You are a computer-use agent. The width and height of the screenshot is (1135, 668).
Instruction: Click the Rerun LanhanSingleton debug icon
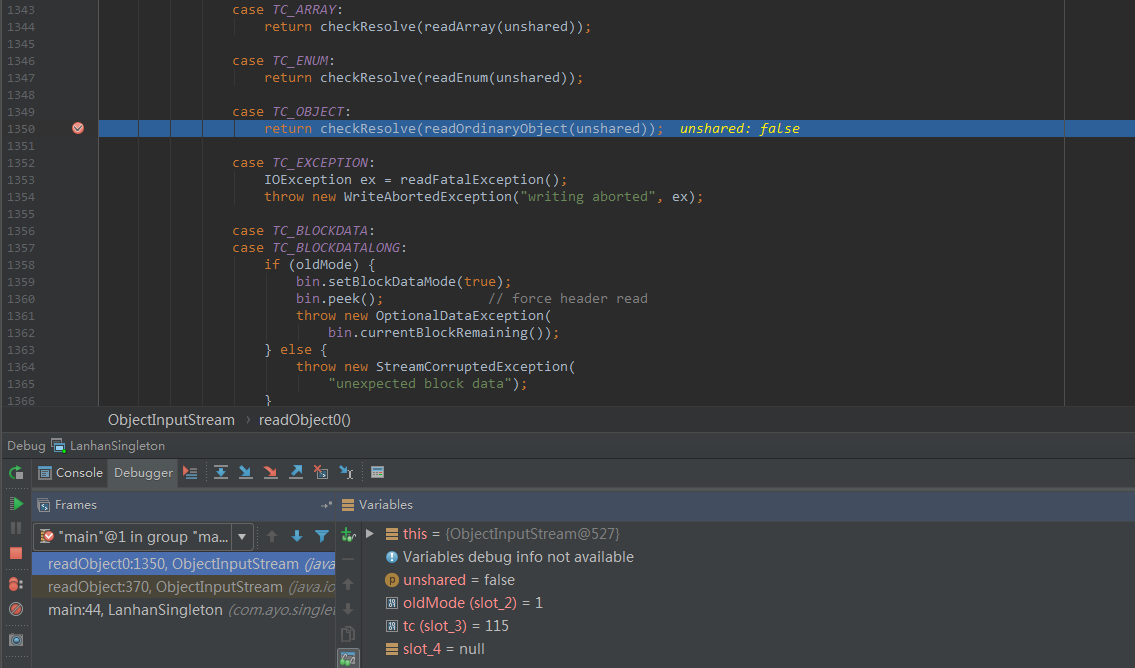coord(16,473)
